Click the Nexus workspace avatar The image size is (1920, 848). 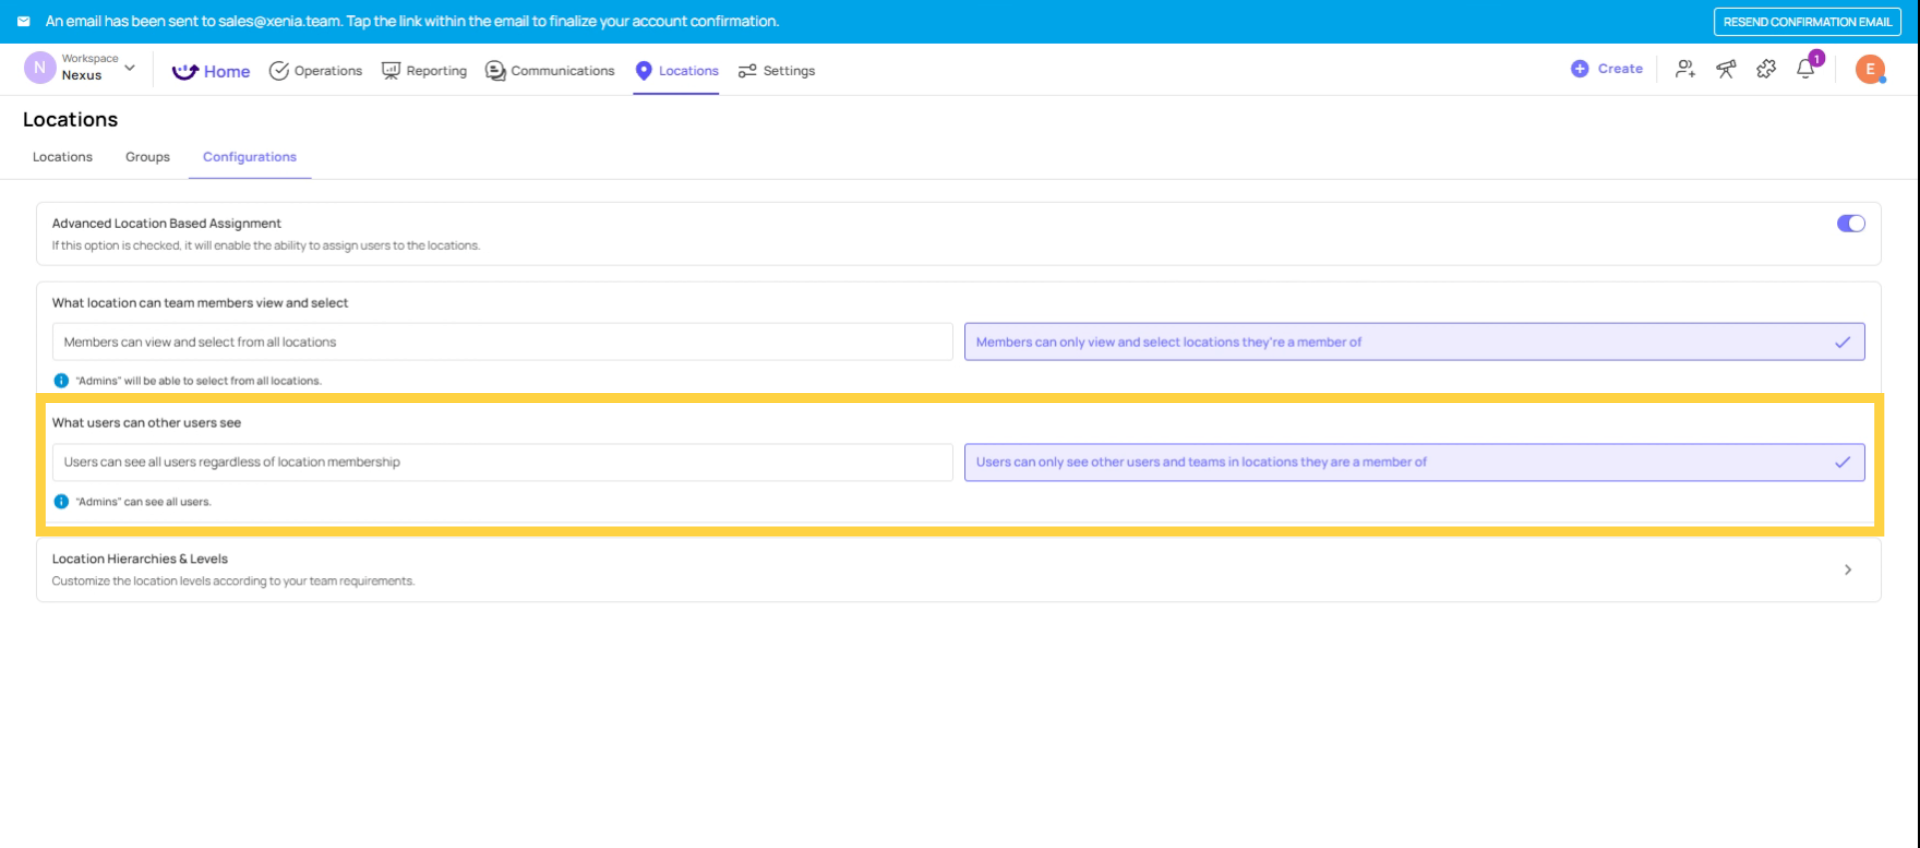(x=40, y=68)
